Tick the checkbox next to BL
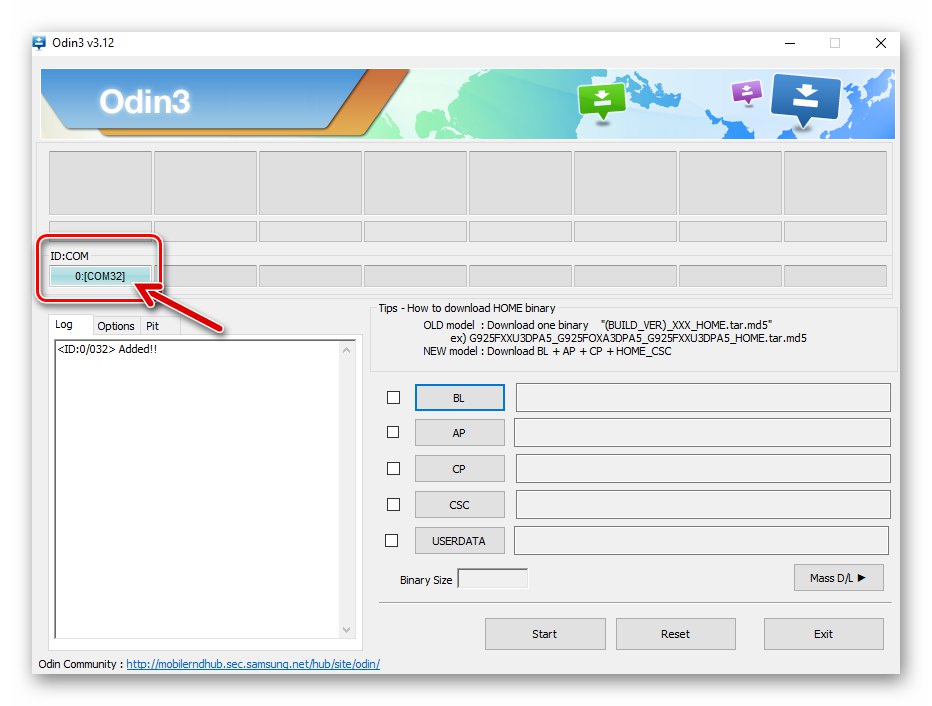The image size is (932, 706). click(393, 398)
